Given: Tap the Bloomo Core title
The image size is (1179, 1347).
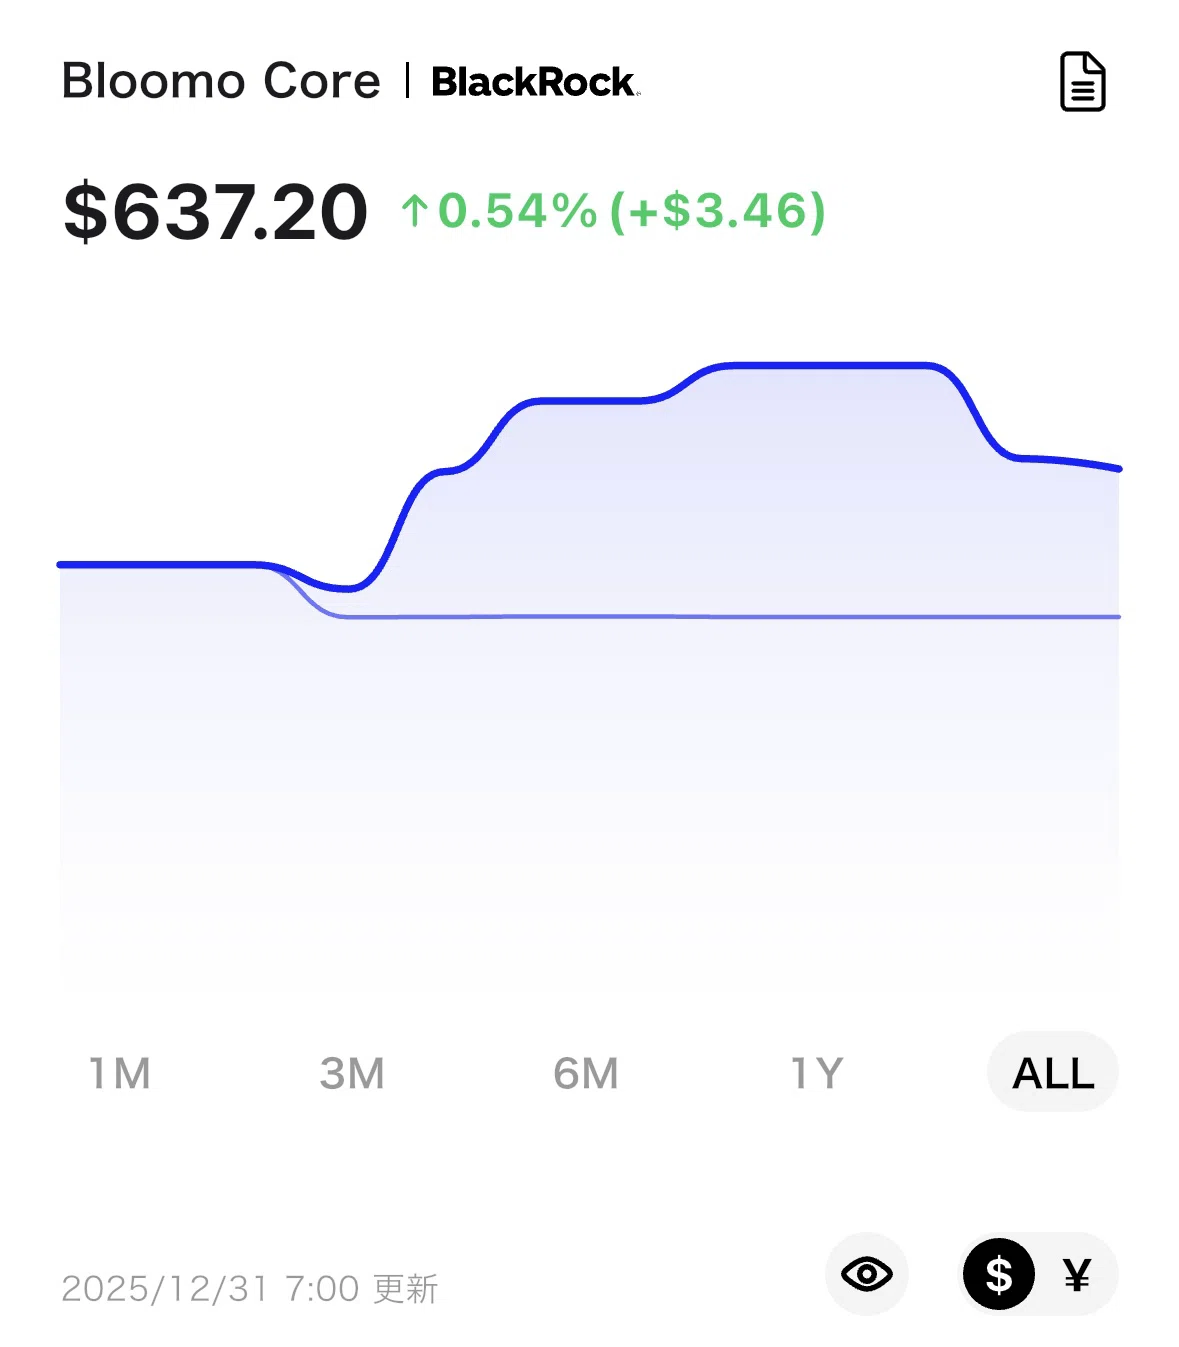Looking at the screenshot, I should coord(221,81).
